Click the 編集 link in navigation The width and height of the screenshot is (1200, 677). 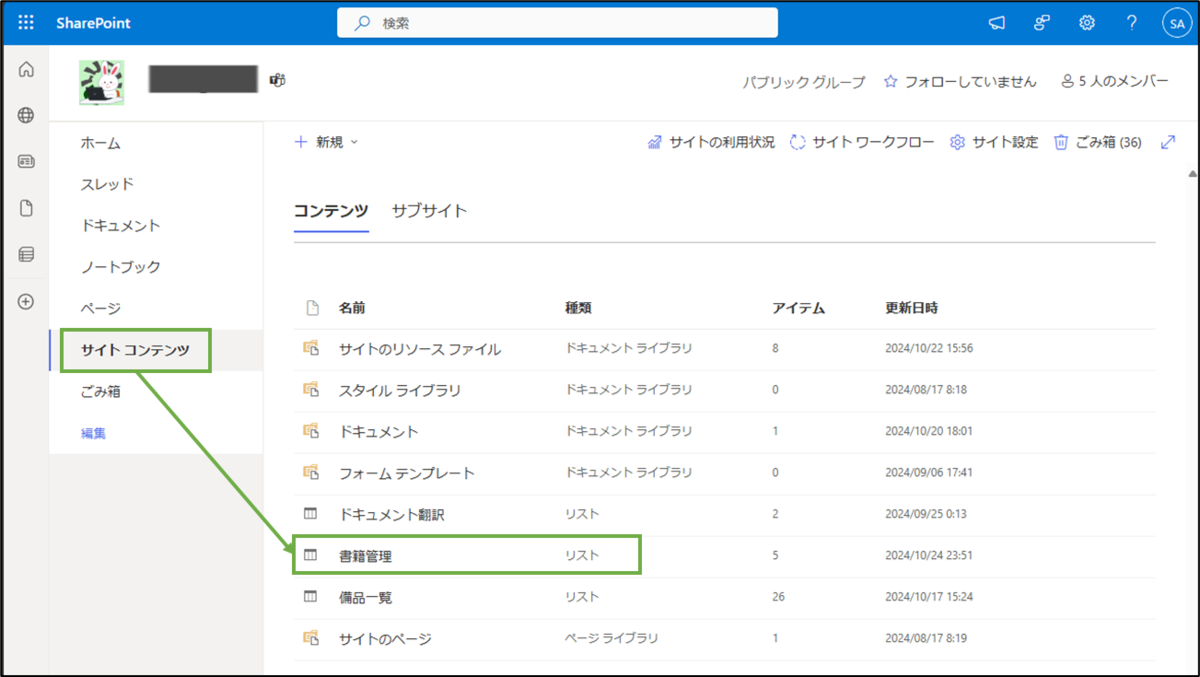tap(93, 433)
